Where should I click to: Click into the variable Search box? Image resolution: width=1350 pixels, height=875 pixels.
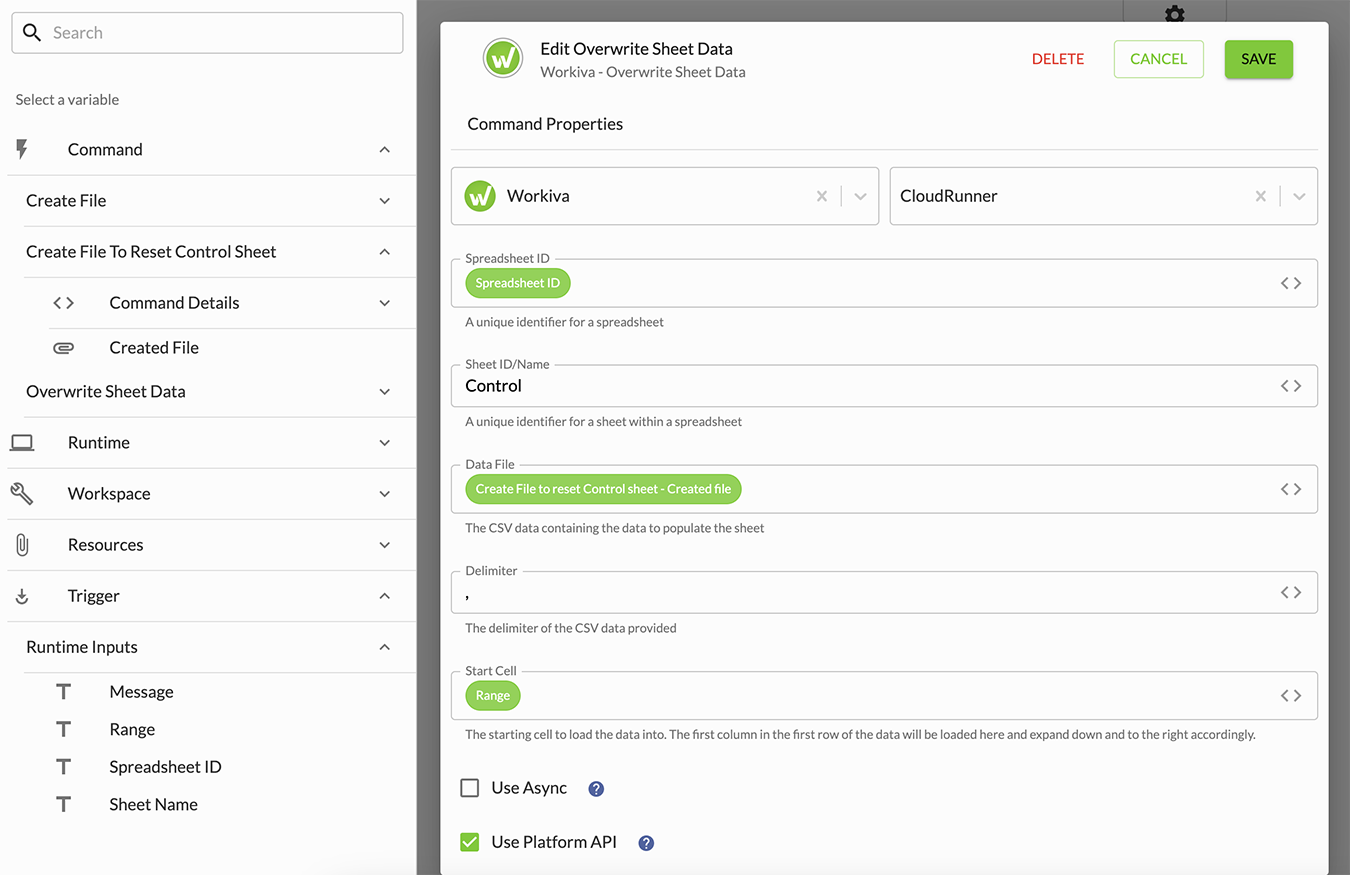207,33
